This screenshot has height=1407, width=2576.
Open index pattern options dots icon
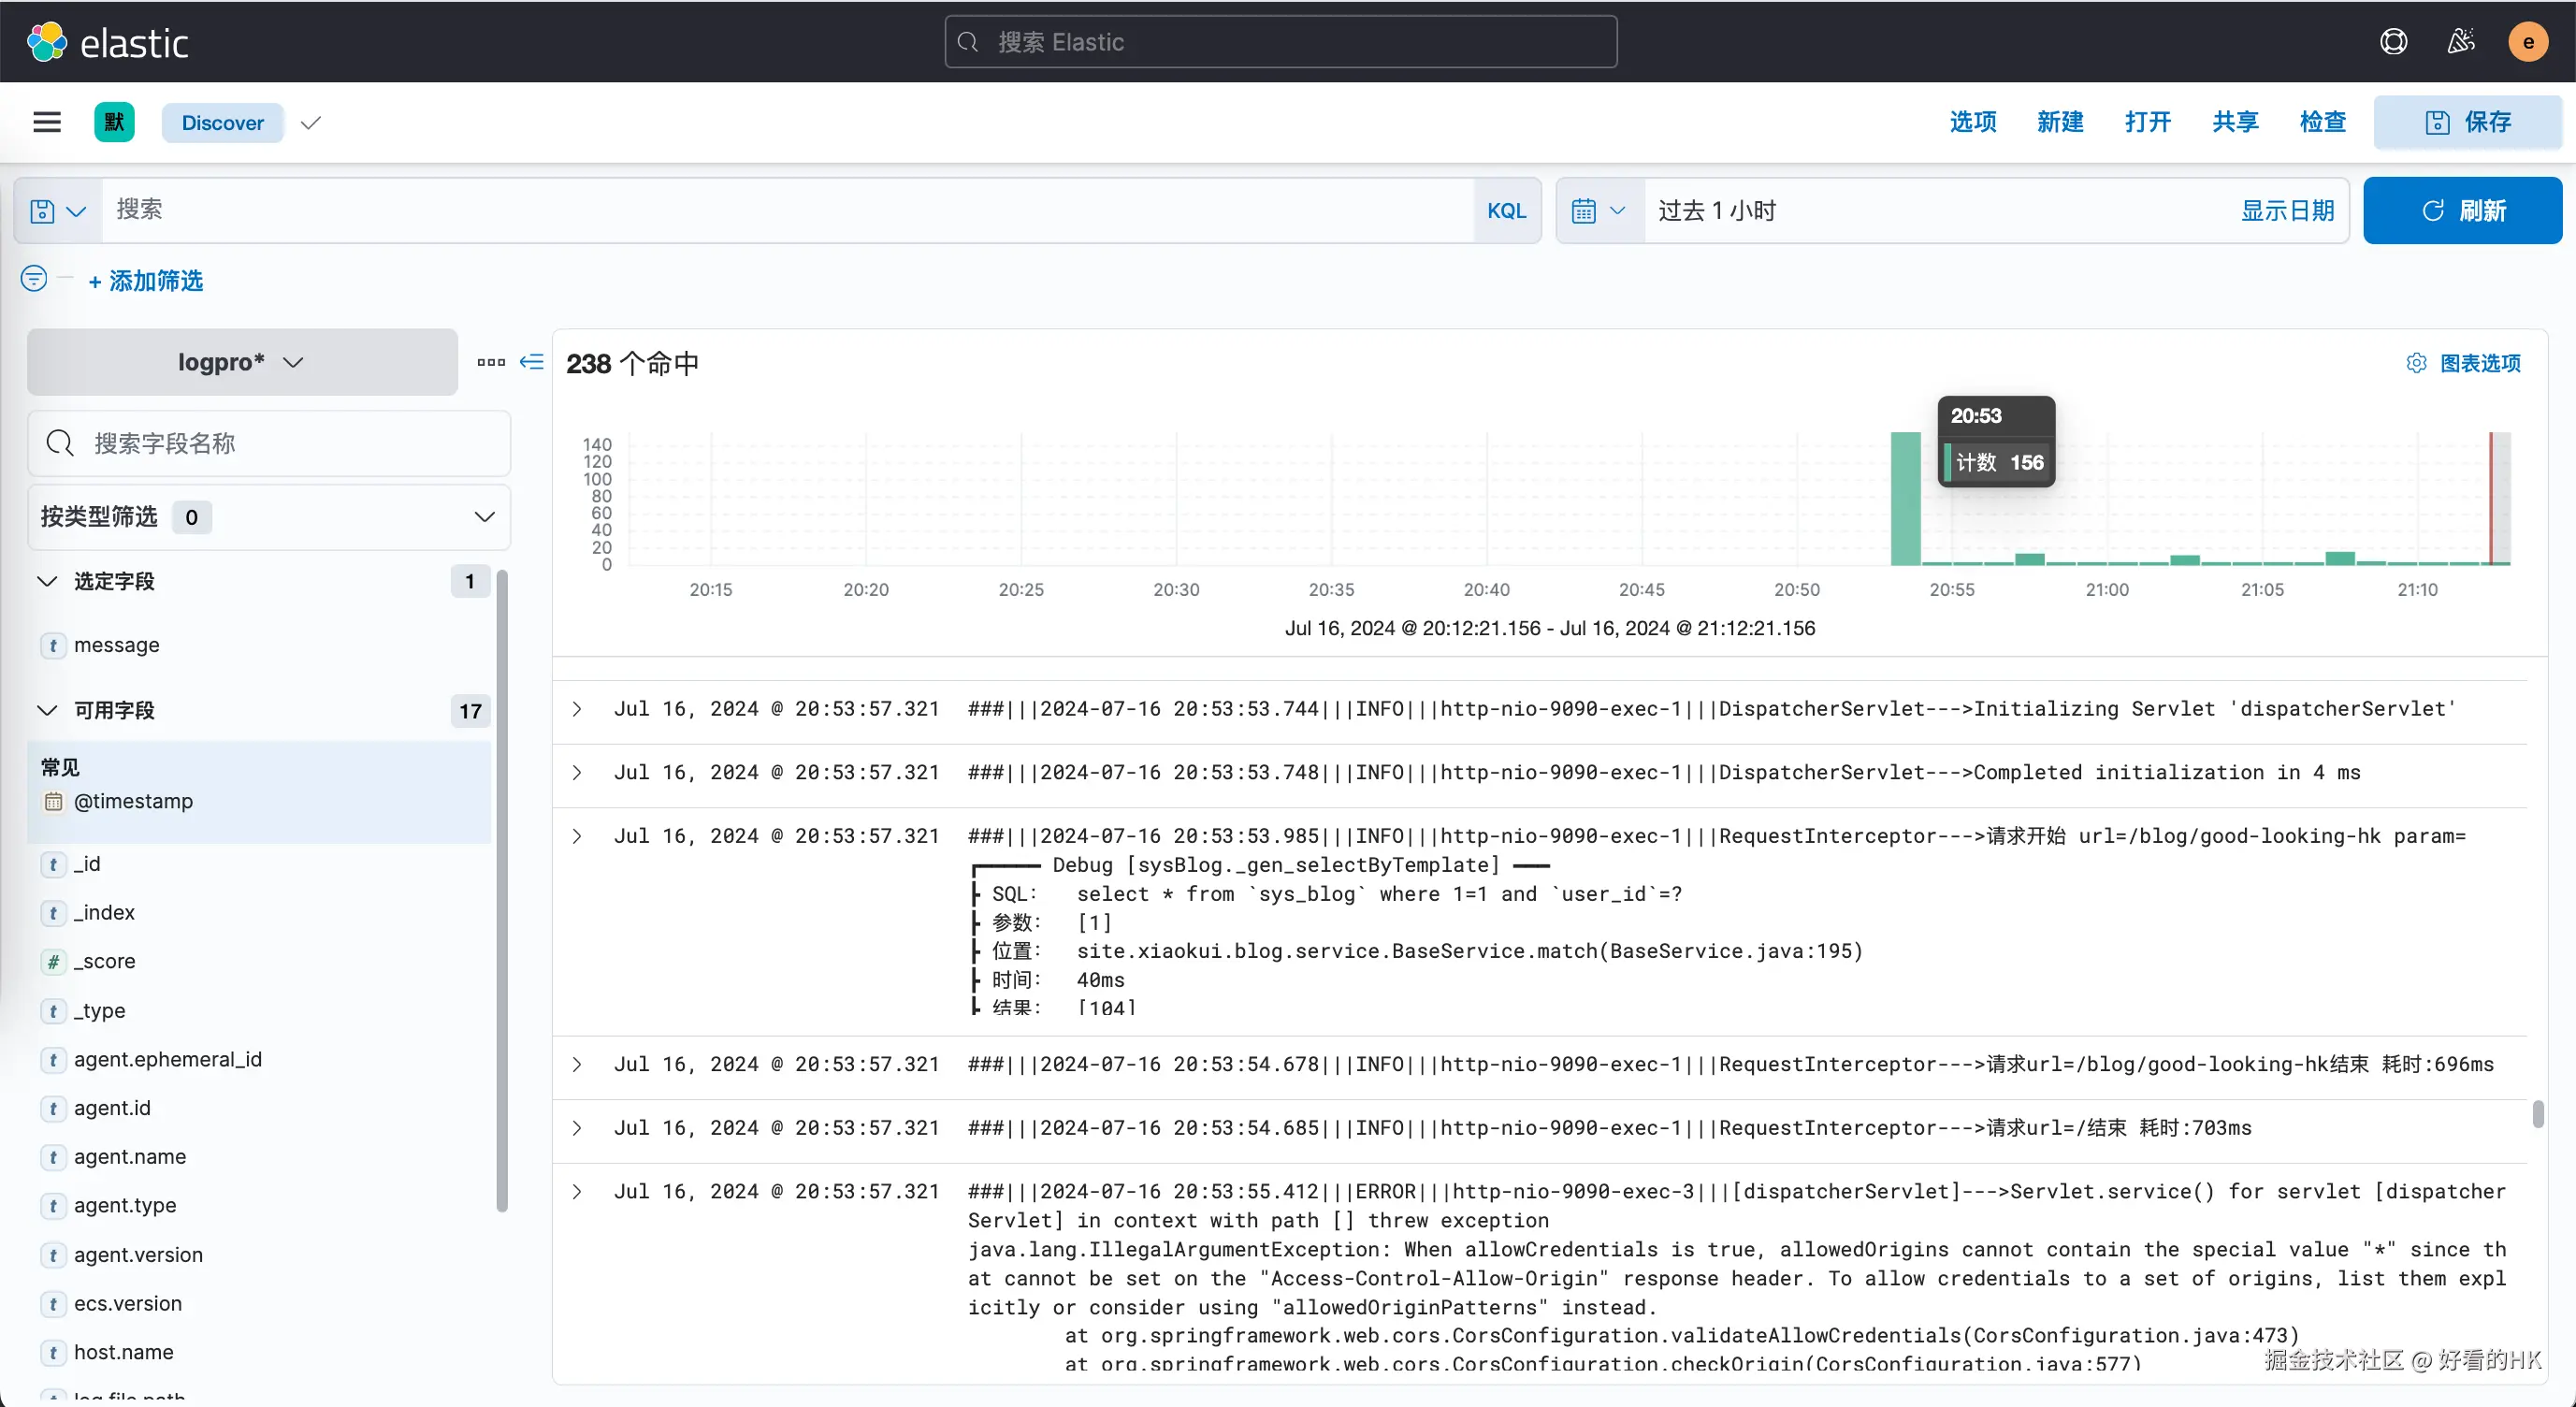(x=491, y=362)
